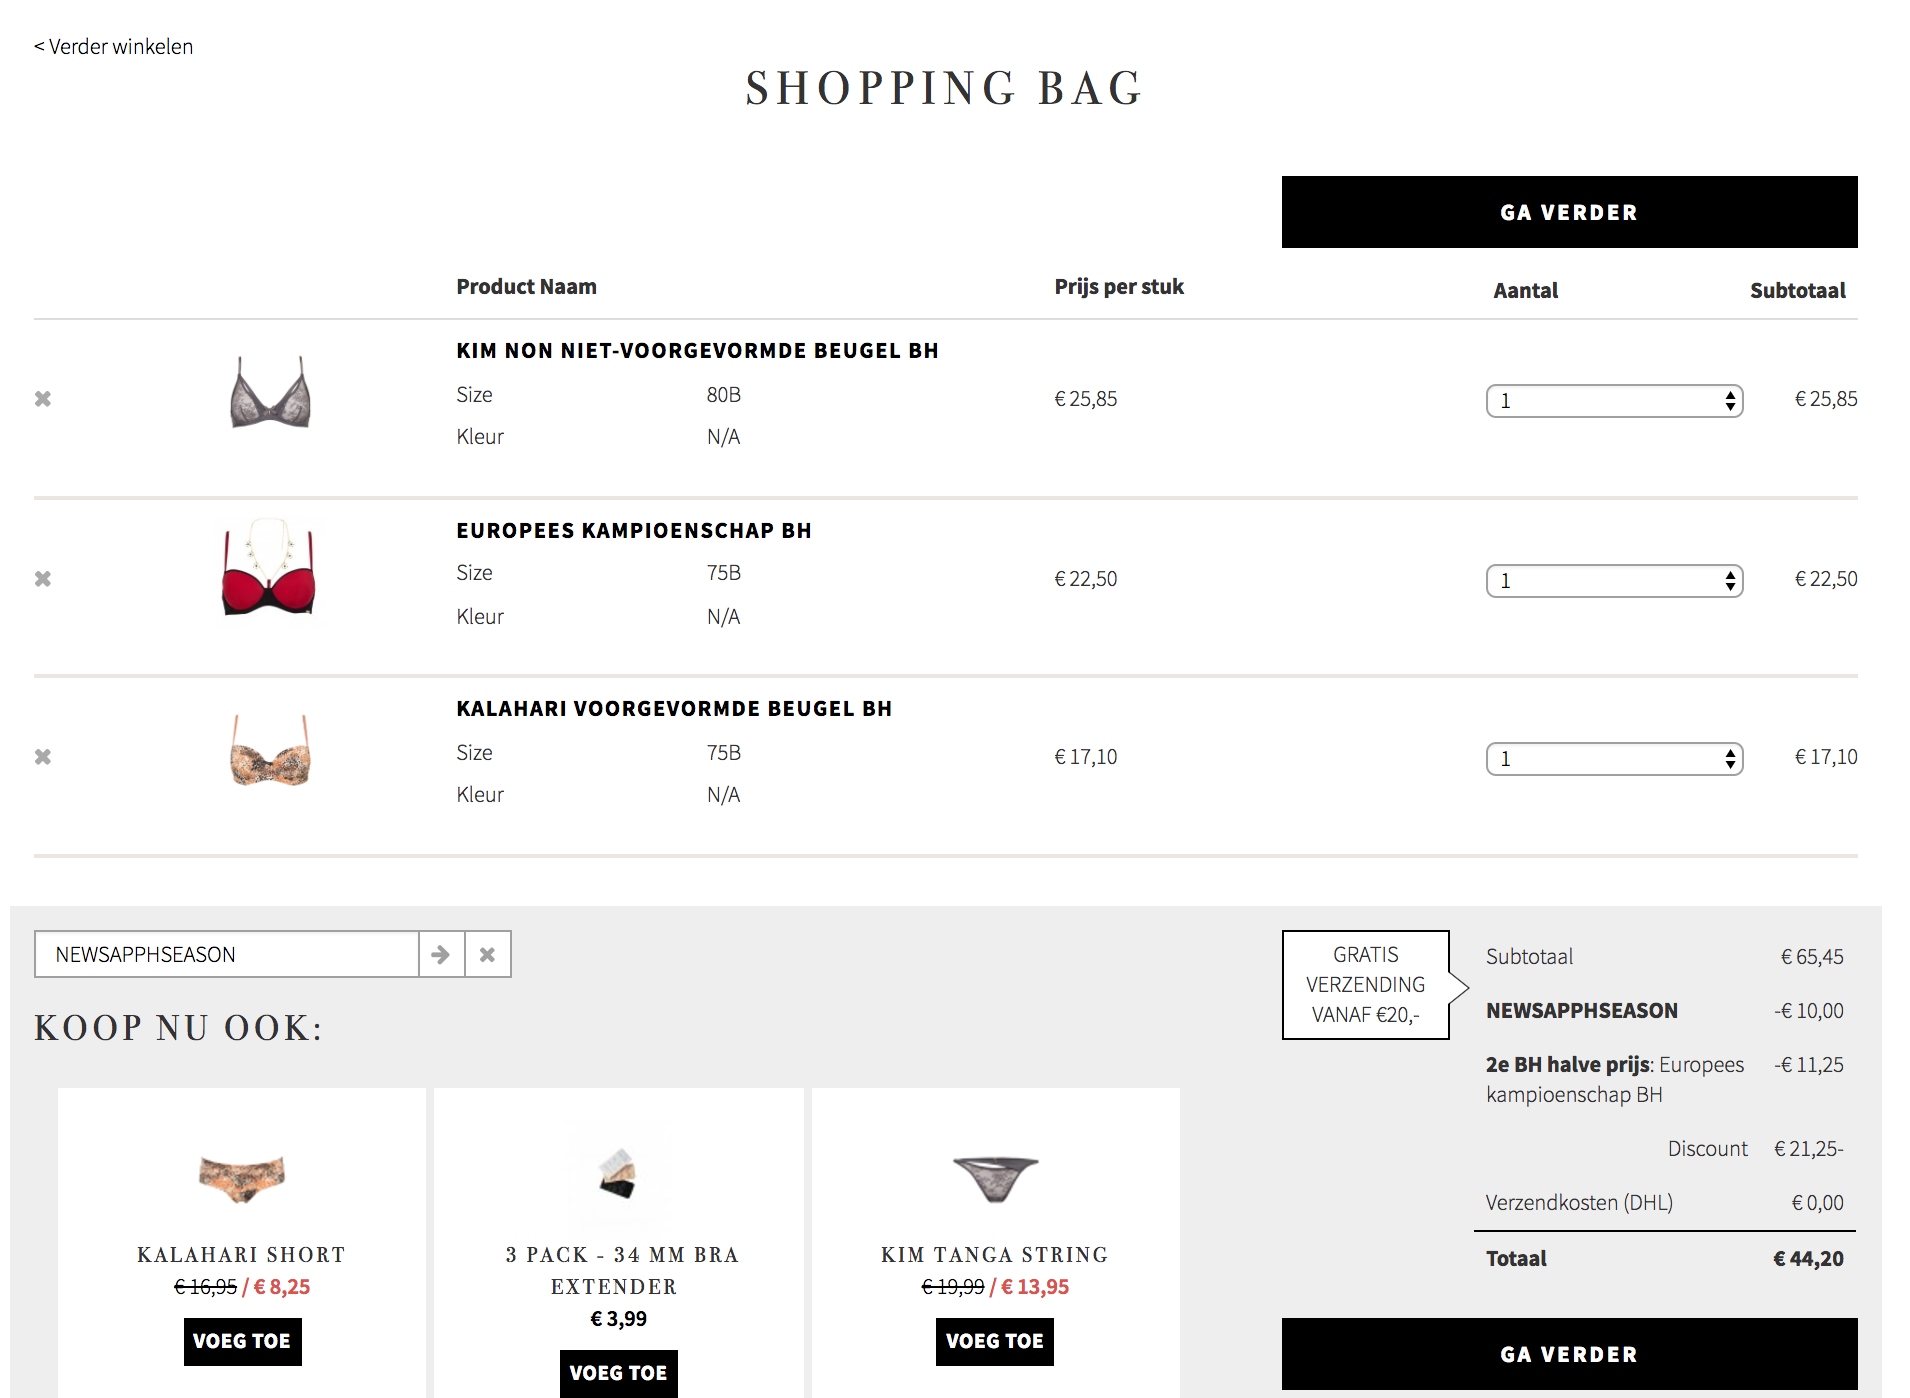Image resolution: width=1910 pixels, height=1398 pixels.
Task: Delete Kalahari voorgevormde beugel BH item
Action: coord(43,757)
